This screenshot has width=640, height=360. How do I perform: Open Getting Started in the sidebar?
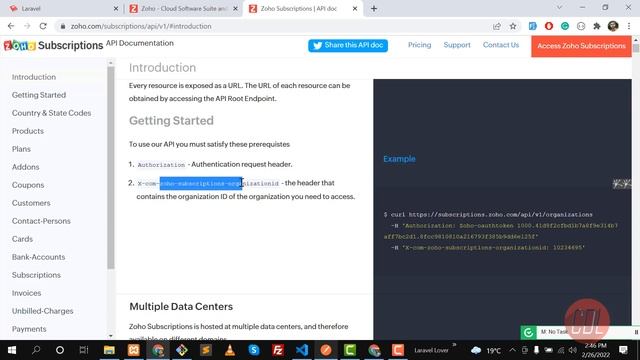[x=39, y=95]
